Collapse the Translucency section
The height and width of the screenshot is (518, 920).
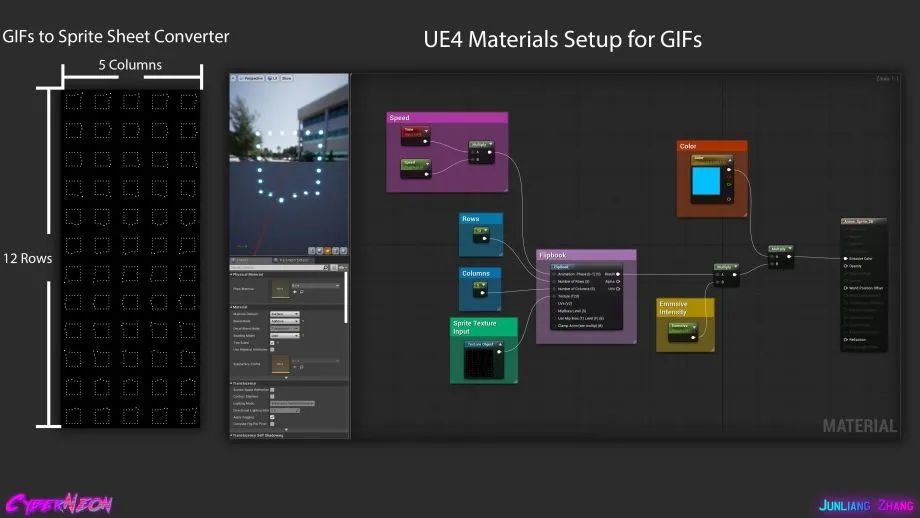[x=231, y=383]
